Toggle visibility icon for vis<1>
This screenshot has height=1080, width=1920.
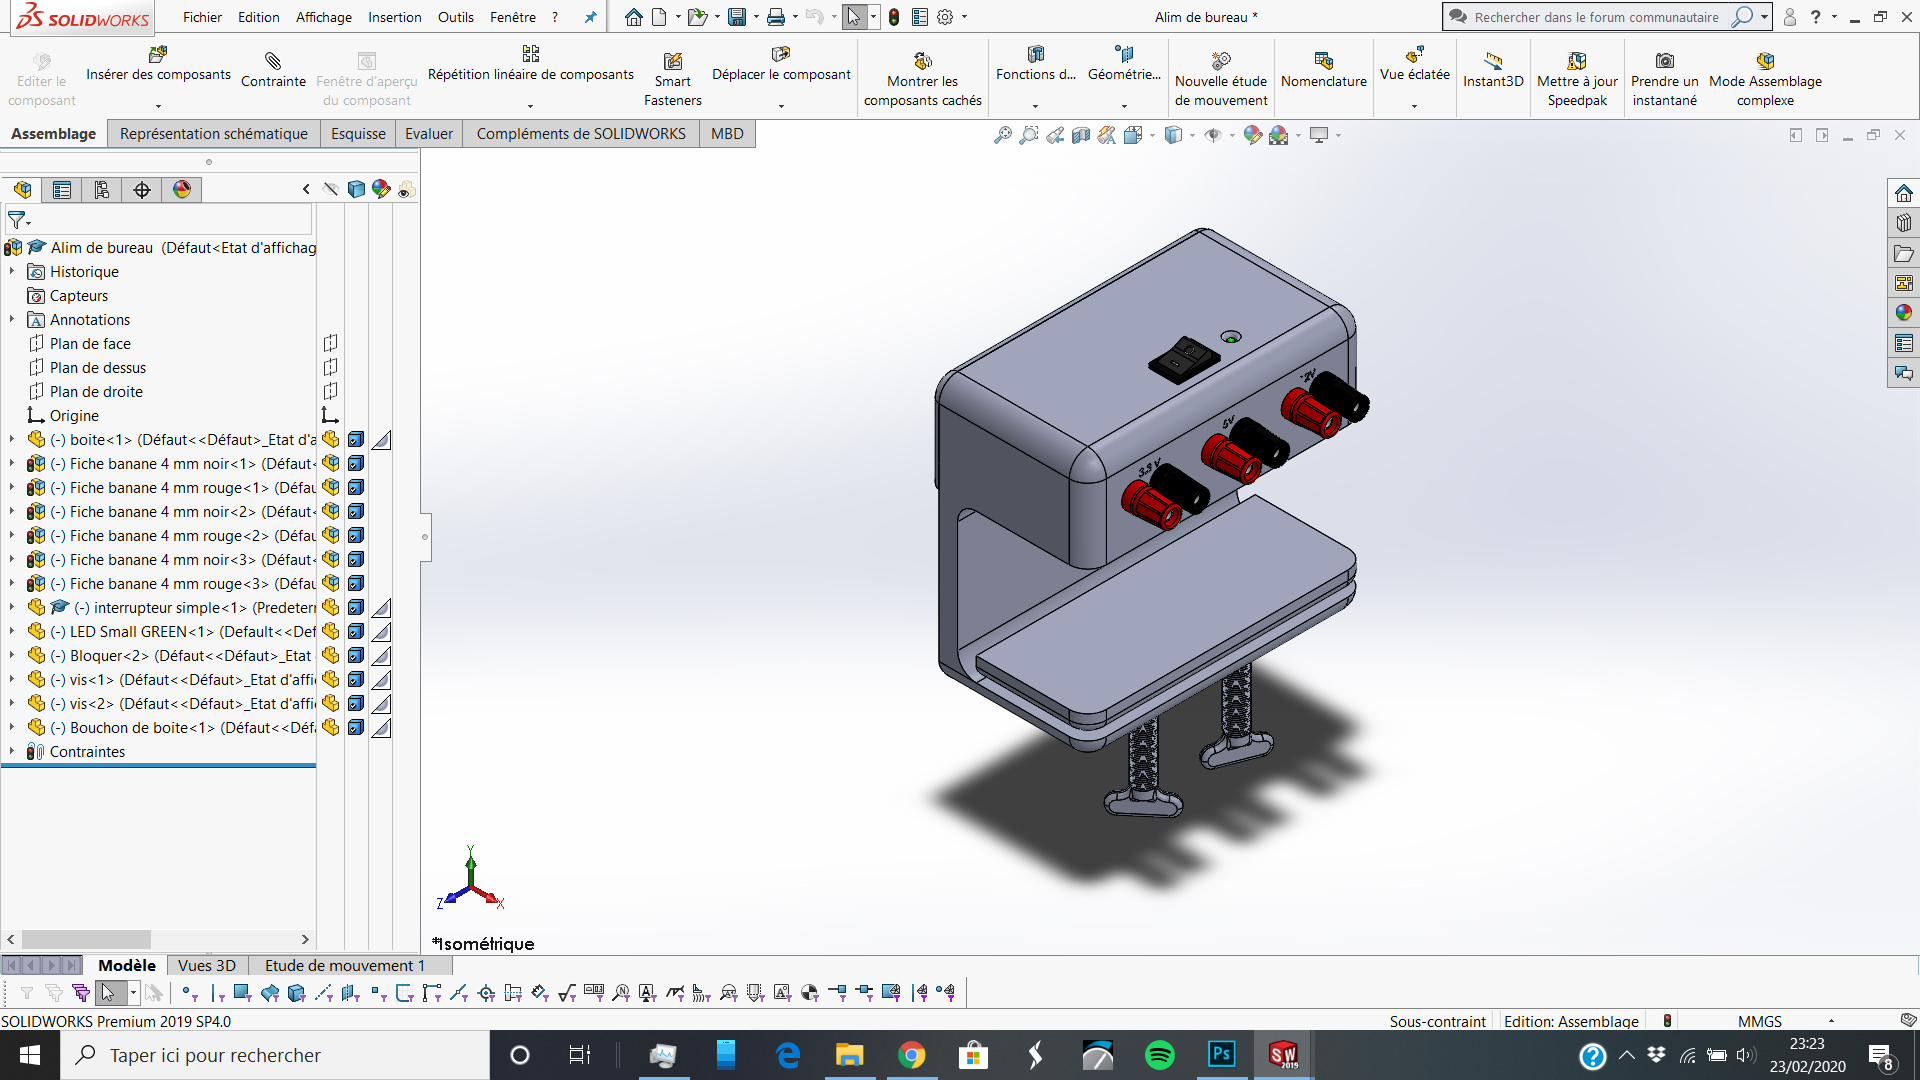coord(331,680)
